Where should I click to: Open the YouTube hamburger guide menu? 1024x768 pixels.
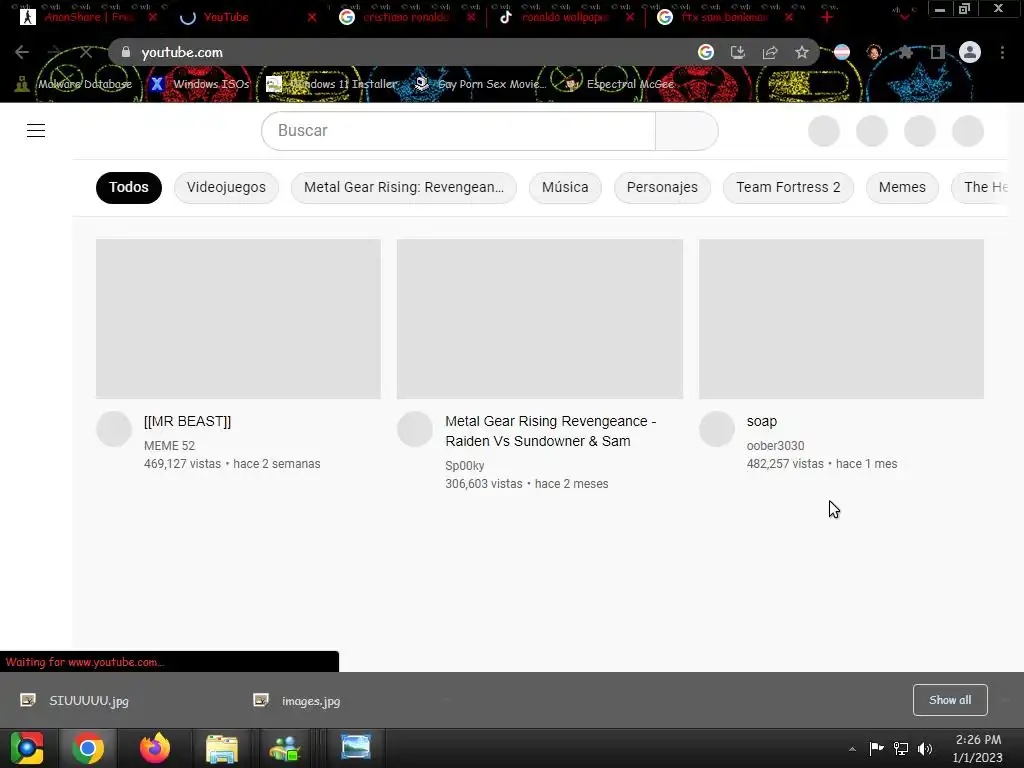pyautogui.click(x=36, y=131)
